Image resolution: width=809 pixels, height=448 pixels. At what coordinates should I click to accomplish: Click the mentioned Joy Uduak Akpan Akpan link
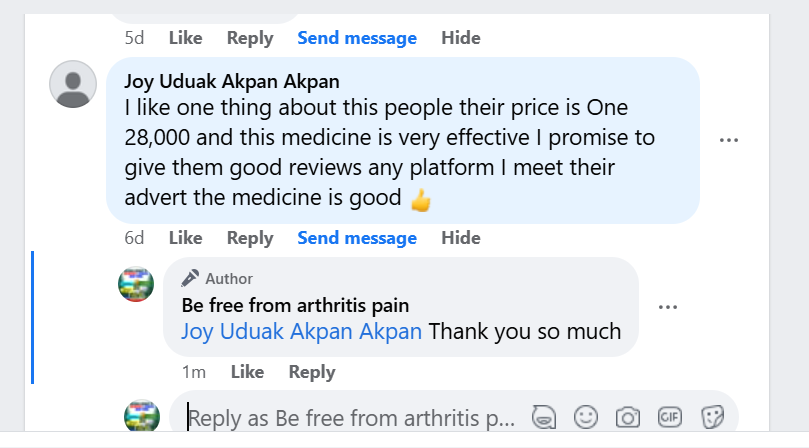click(x=301, y=331)
